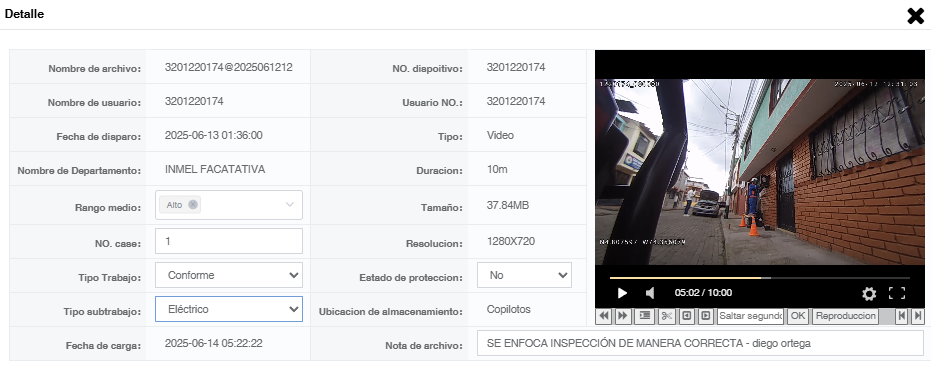The image size is (931, 366).
Task: Click the 05:02 / 10:00 time display
Action: (703, 293)
